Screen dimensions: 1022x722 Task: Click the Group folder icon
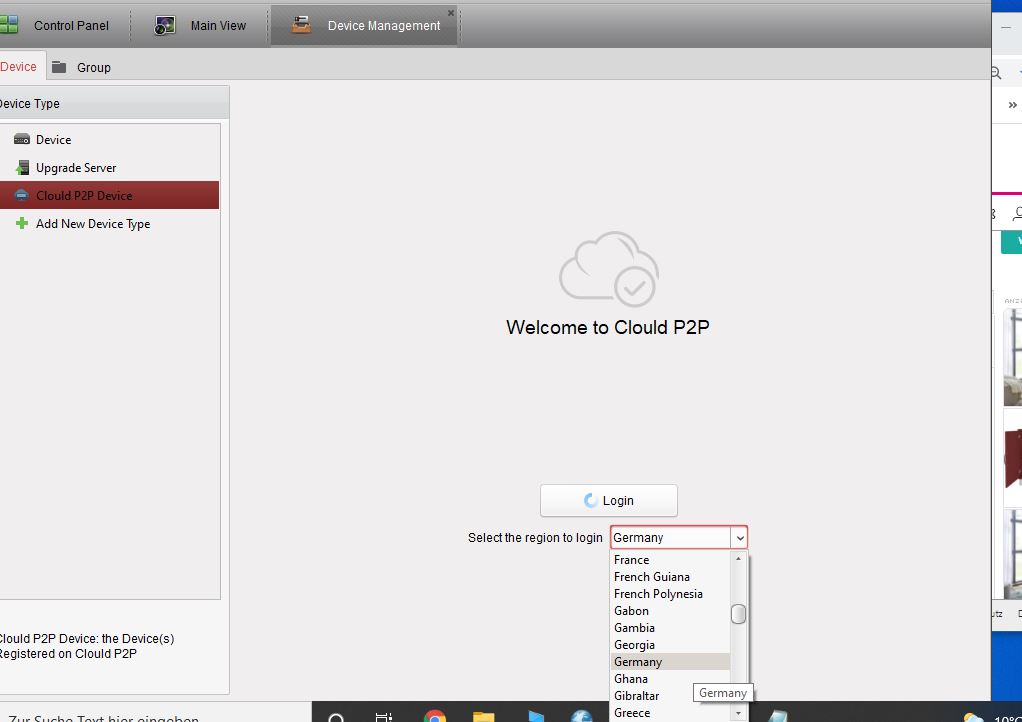coord(59,67)
